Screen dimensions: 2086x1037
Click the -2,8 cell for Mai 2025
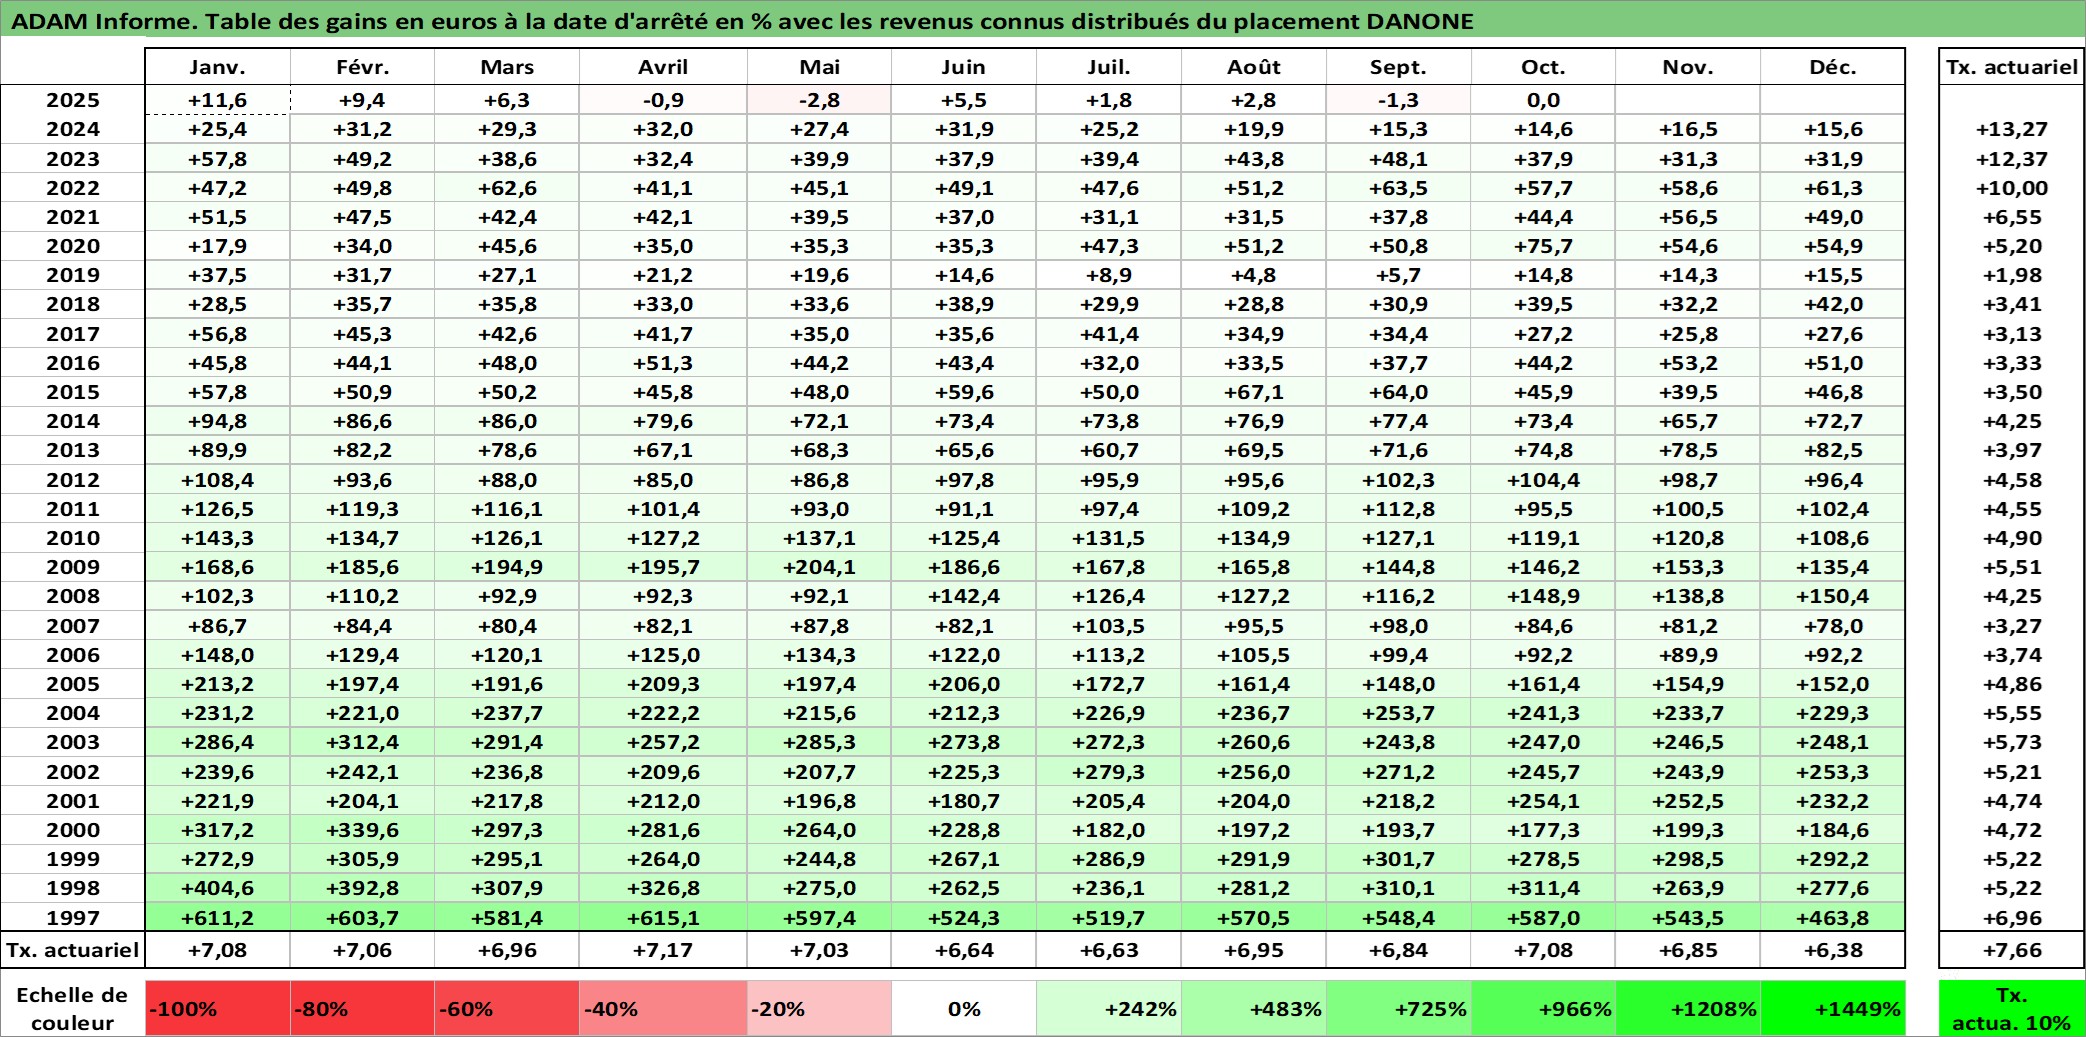click(x=819, y=100)
